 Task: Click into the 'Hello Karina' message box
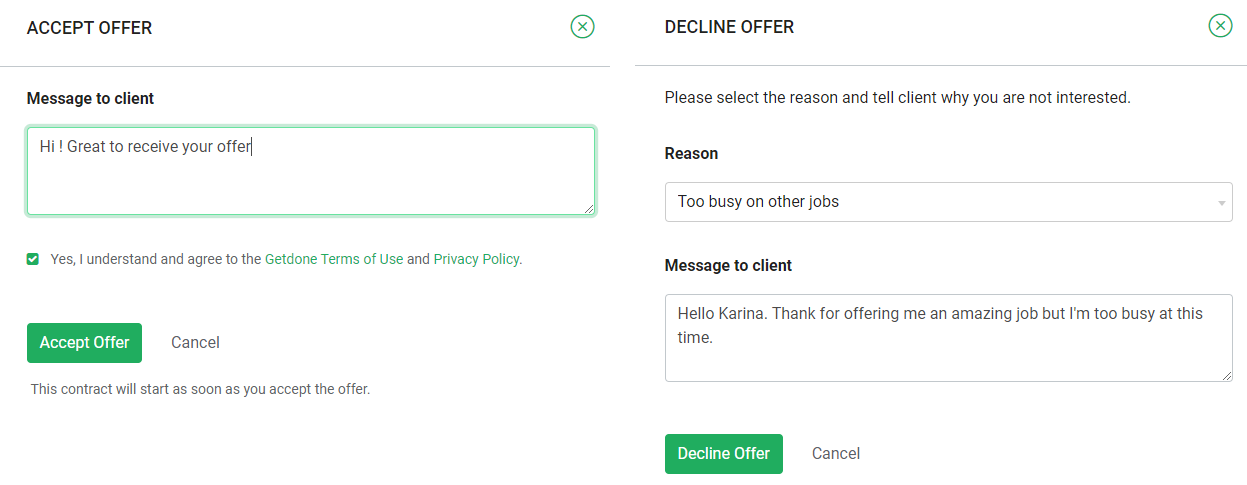pyautogui.click(x=948, y=337)
